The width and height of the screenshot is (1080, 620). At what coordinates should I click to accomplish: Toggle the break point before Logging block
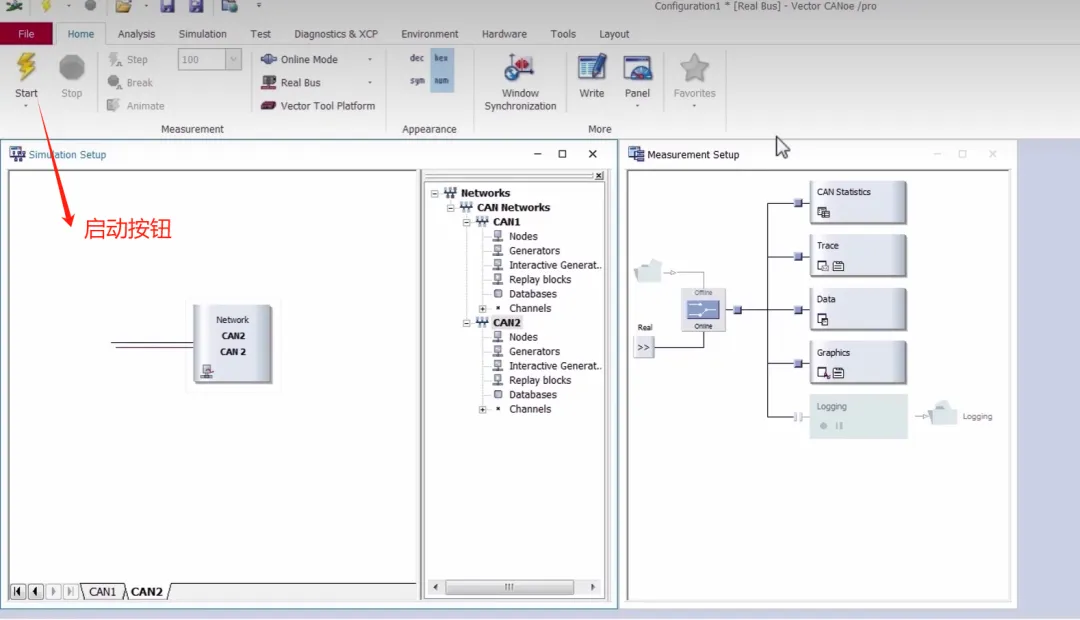pos(798,417)
